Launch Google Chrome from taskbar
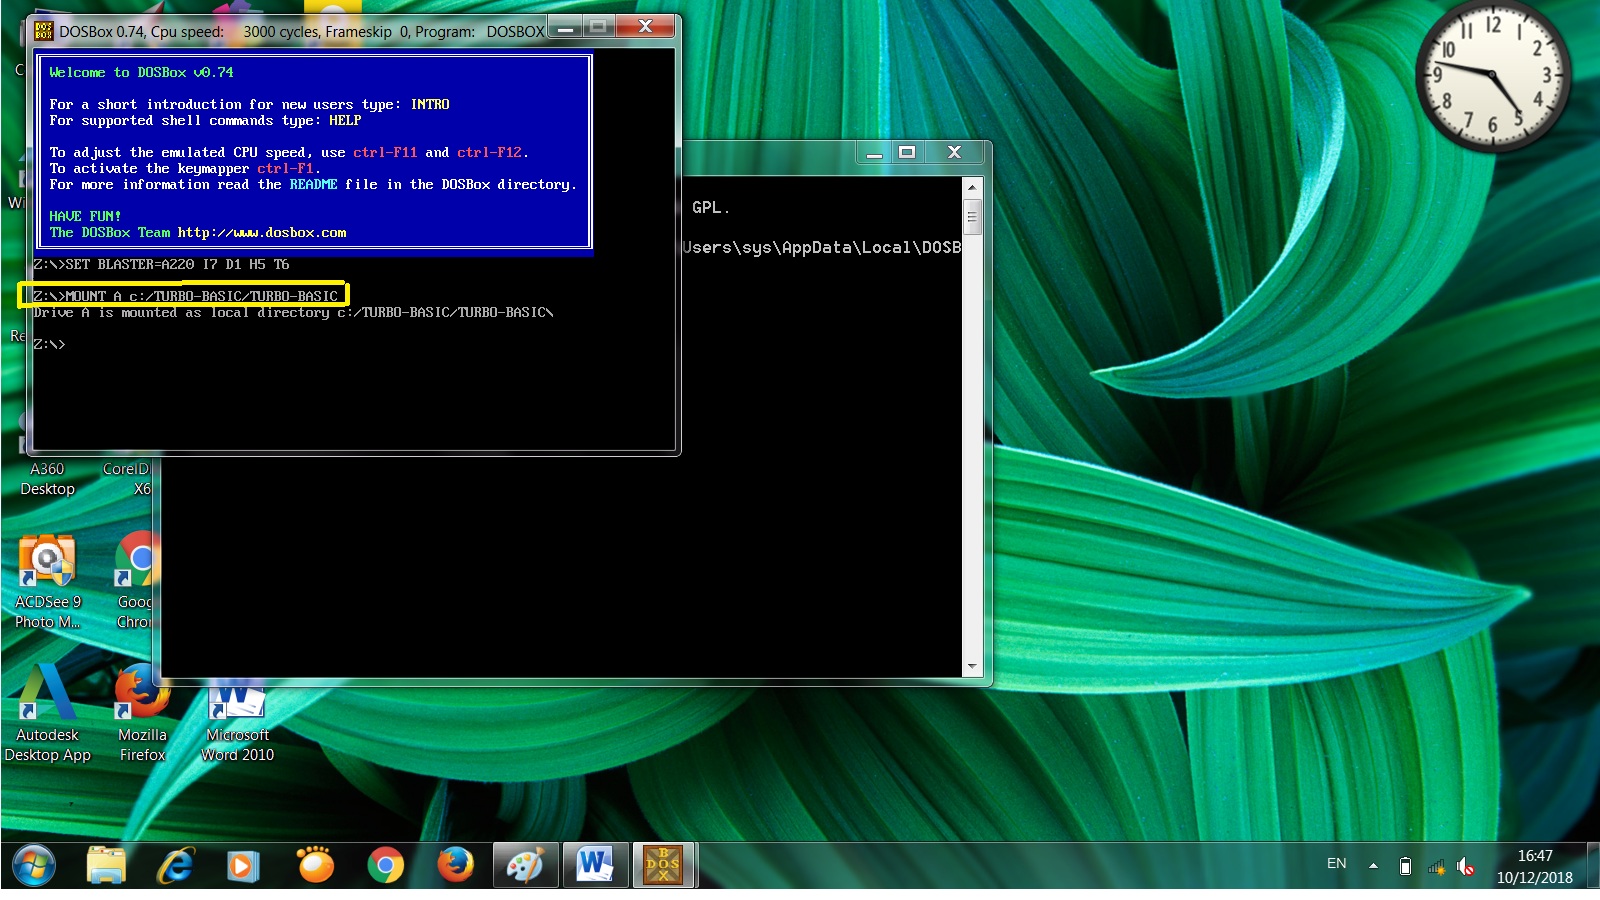This screenshot has height=900, width=1600. [x=385, y=865]
